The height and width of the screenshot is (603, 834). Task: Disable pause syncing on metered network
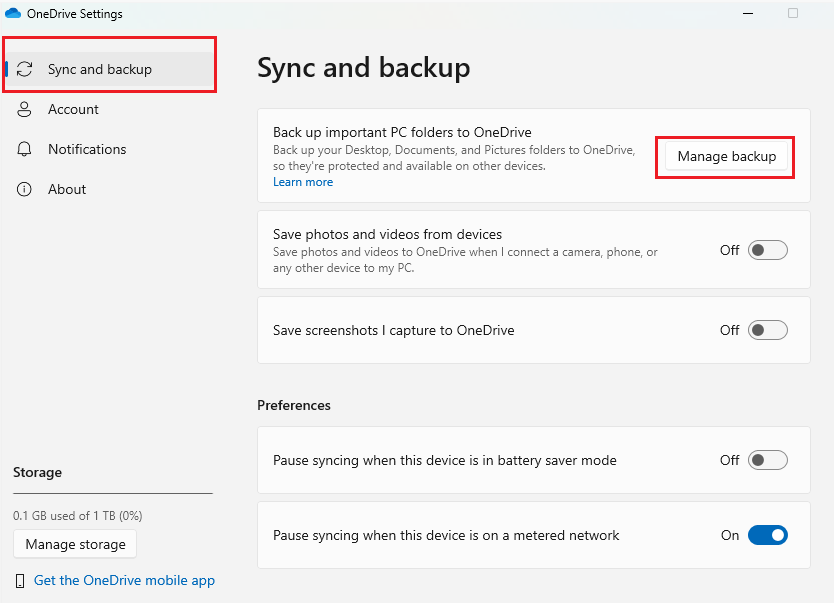(x=768, y=535)
